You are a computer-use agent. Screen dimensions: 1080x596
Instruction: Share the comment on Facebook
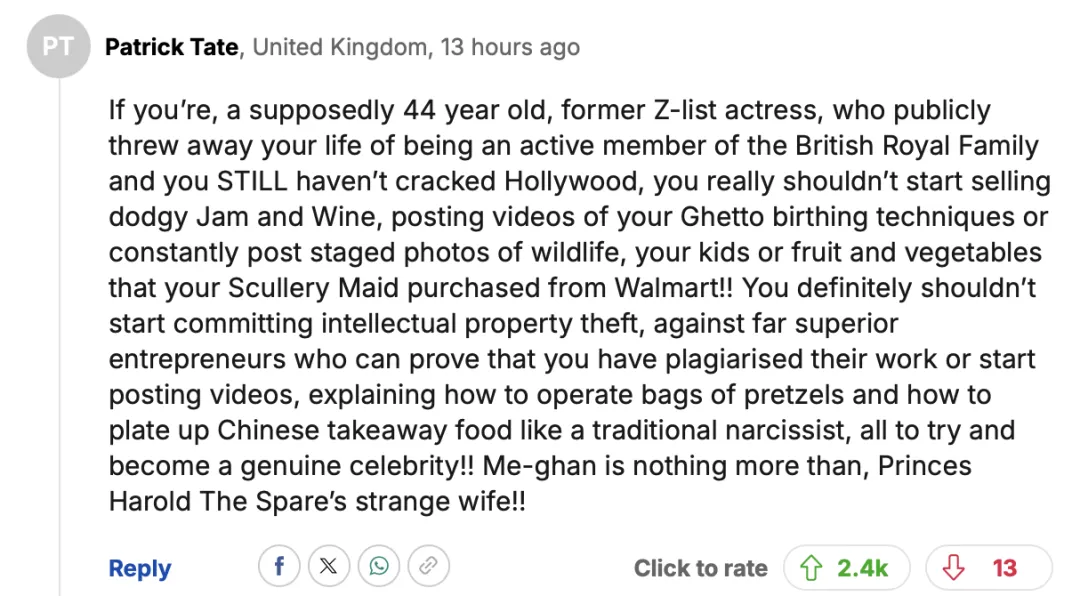[279, 567]
